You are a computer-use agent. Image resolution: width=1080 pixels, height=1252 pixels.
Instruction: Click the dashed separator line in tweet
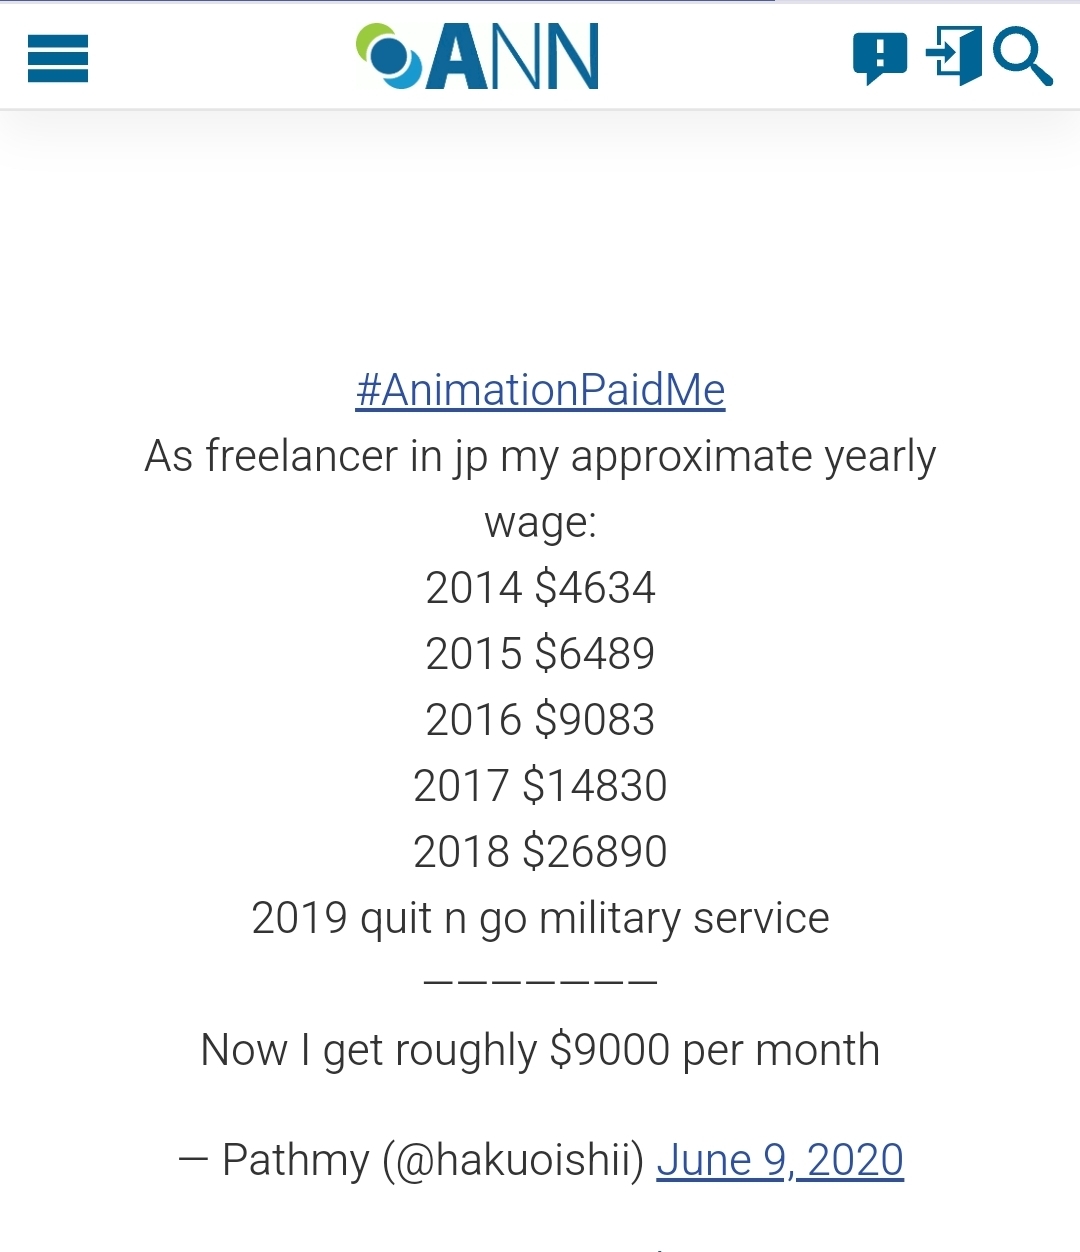click(x=540, y=982)
